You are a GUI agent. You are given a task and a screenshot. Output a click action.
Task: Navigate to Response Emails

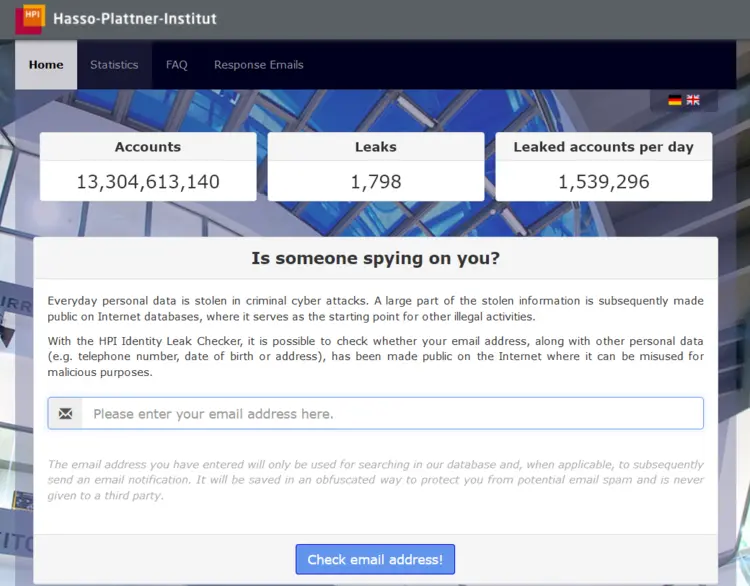(x=258, y=65)
